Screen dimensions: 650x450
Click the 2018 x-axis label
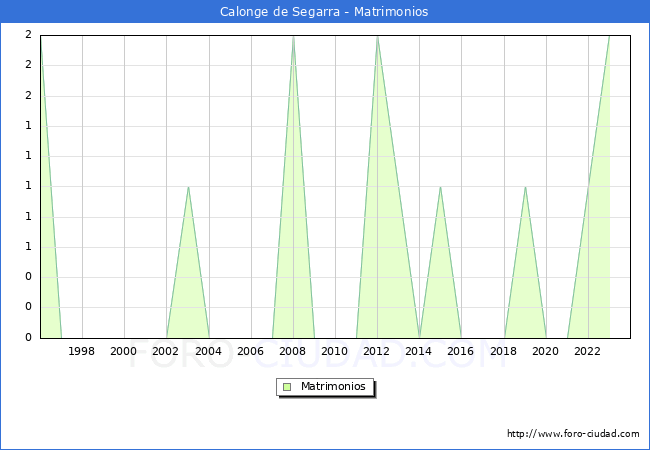503,351
